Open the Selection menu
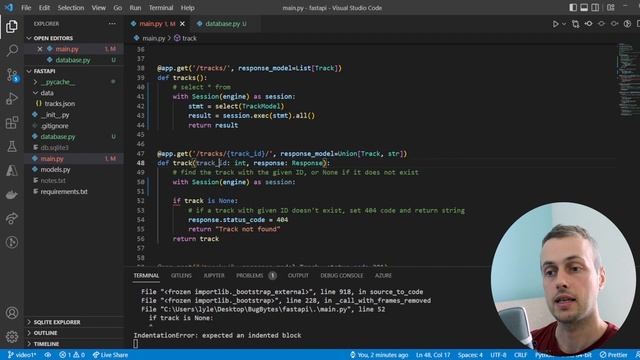 coord(71,8)
